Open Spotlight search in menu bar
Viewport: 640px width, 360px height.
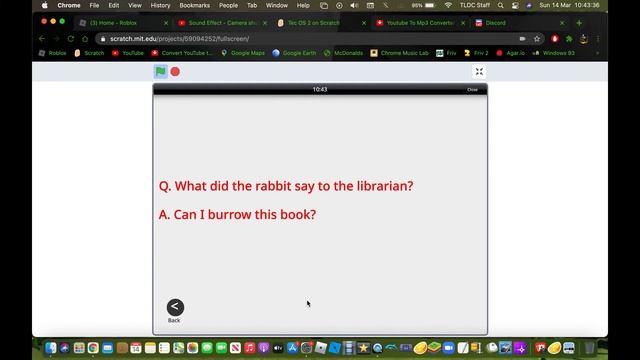[501, 5]
